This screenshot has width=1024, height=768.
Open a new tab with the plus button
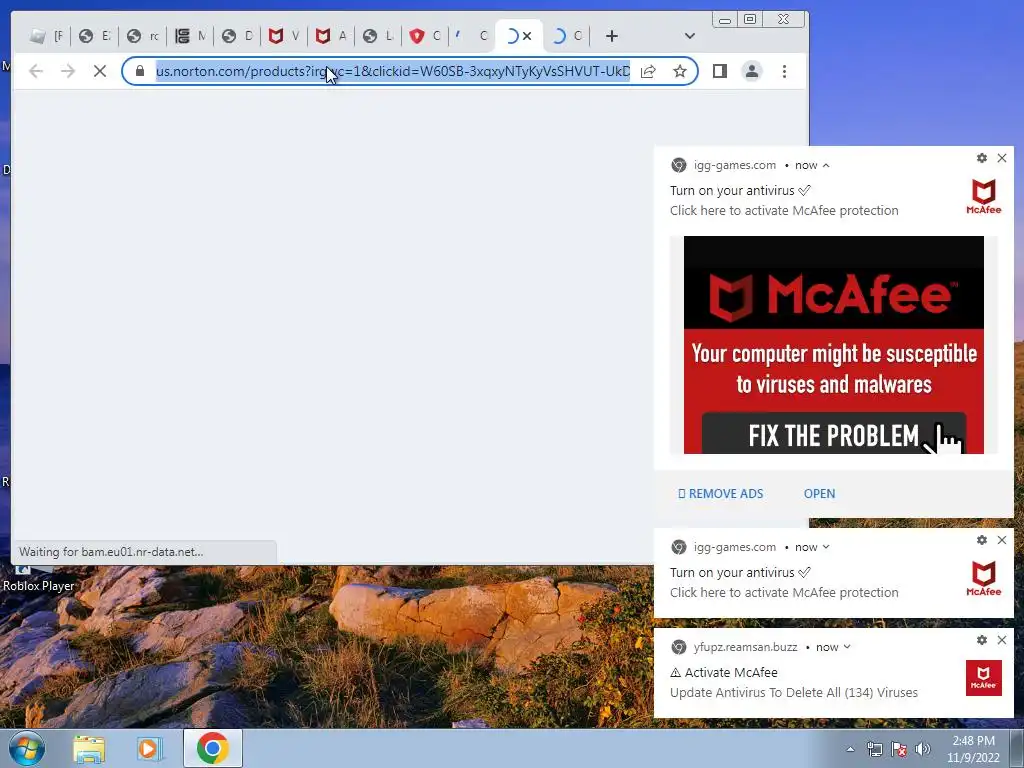(611, 37)
